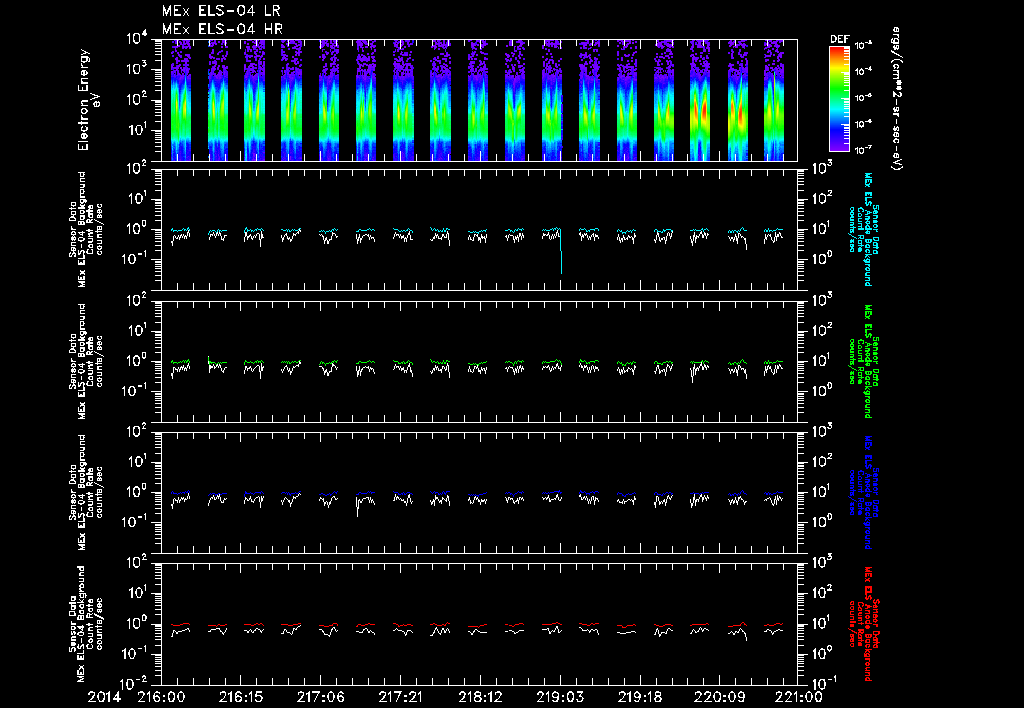The image size is (1024, 708).
Task: Click the '217:06' time axis label
Action: click(x=320, y=698)
